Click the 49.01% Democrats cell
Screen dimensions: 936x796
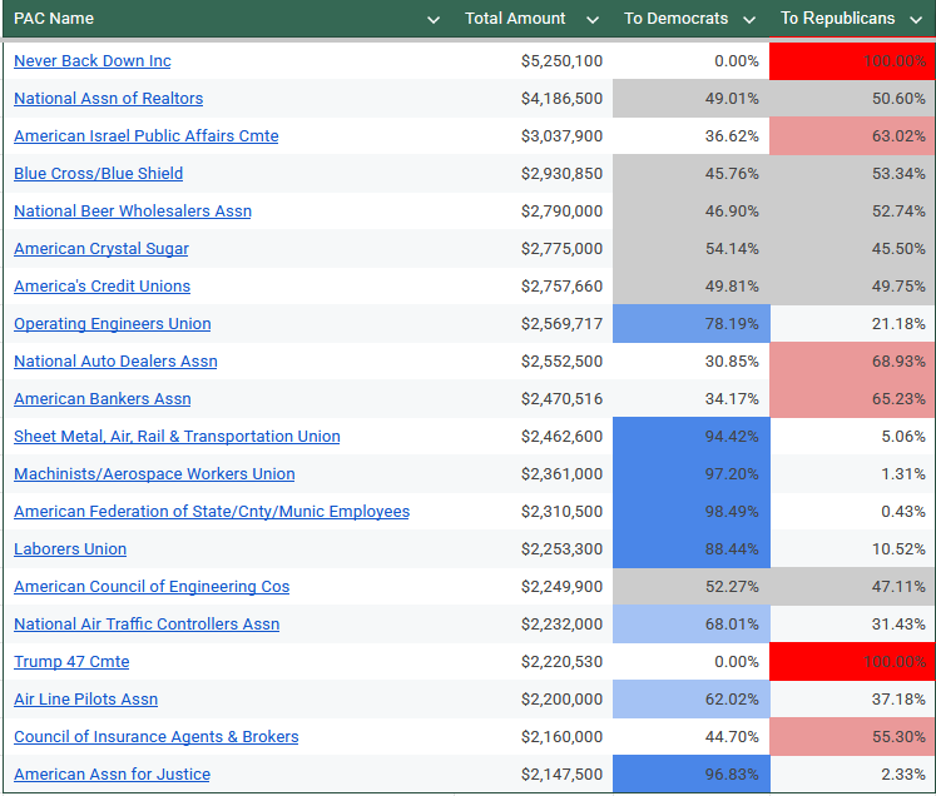[x=691, y=99]
